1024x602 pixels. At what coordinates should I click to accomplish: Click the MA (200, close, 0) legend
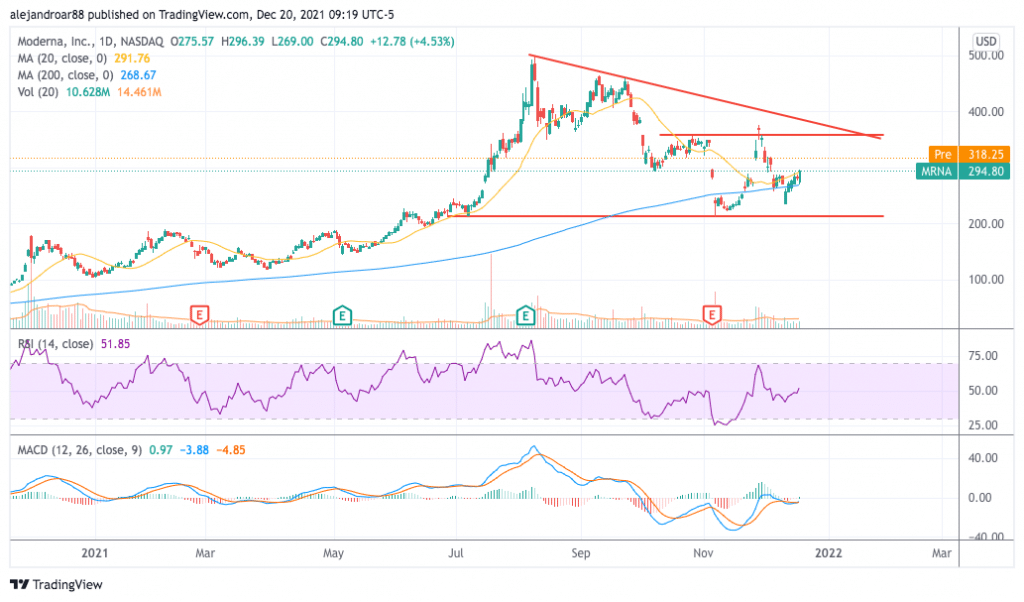(65, 75)
